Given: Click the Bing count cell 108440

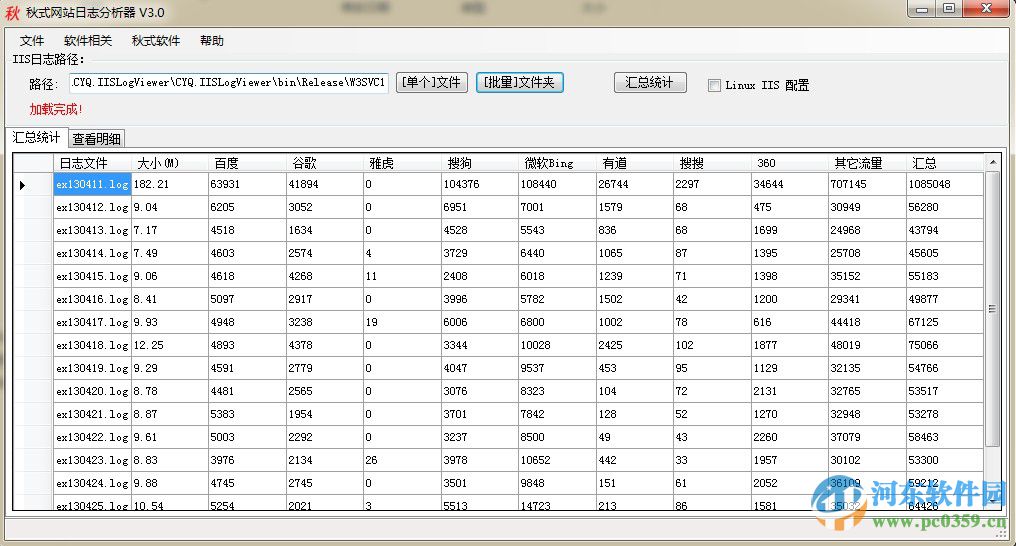Looking at the screenshot, I should tap(557, 185).
